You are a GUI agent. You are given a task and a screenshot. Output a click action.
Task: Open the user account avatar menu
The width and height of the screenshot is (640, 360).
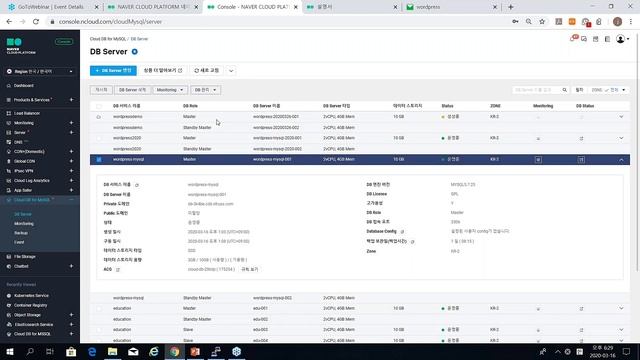tap(622, 39)
